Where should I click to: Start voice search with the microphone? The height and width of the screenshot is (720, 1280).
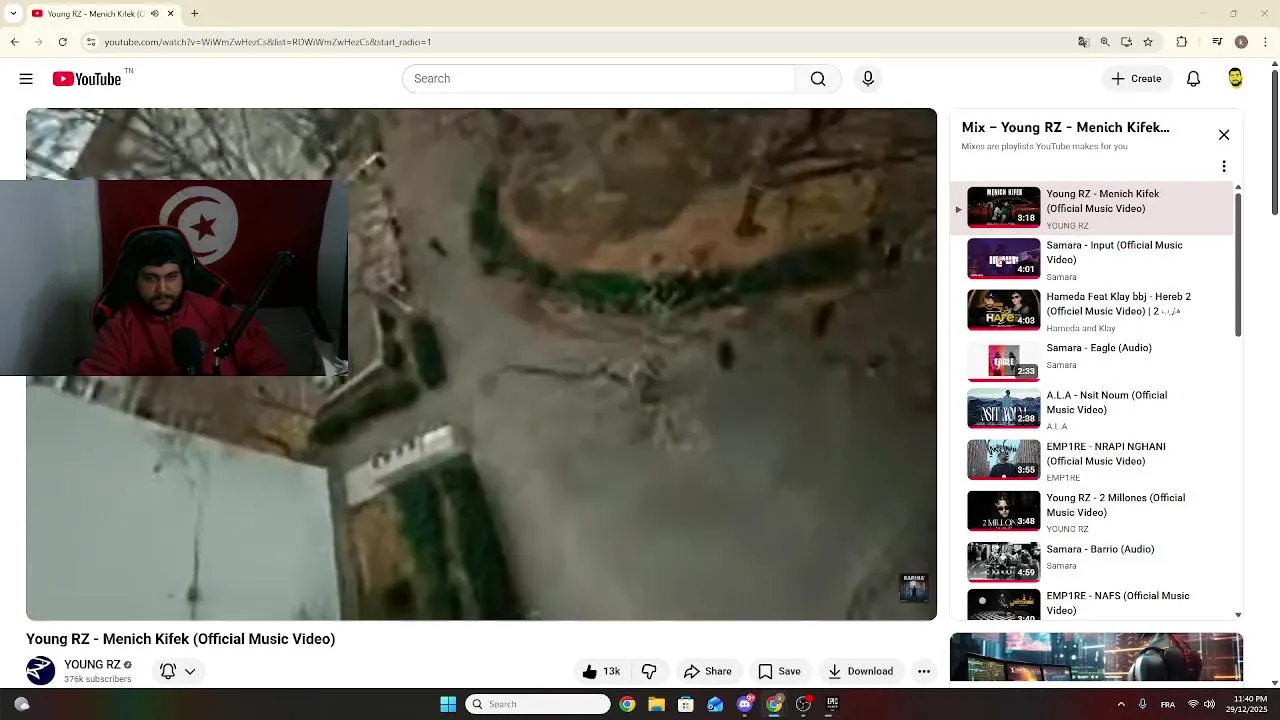click(x=868, y=79)
